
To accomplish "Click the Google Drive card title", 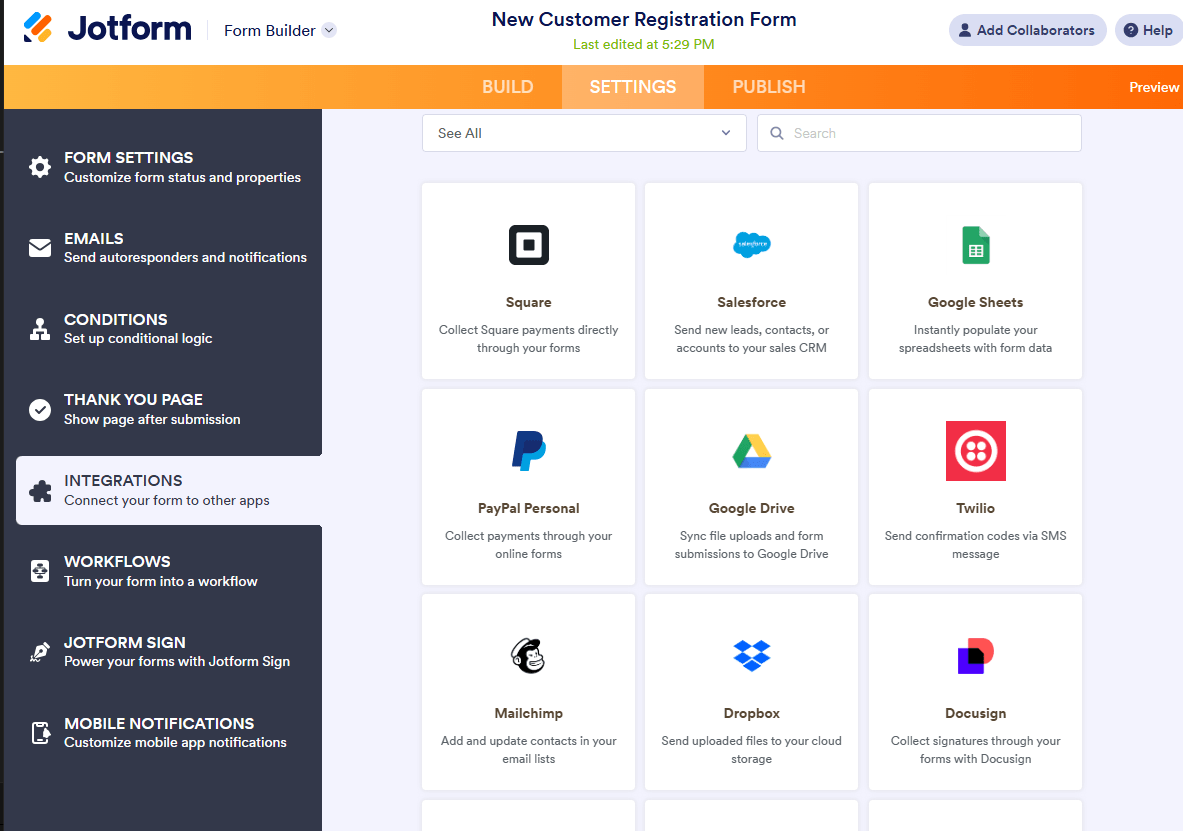I will click(x=751, y=509).
